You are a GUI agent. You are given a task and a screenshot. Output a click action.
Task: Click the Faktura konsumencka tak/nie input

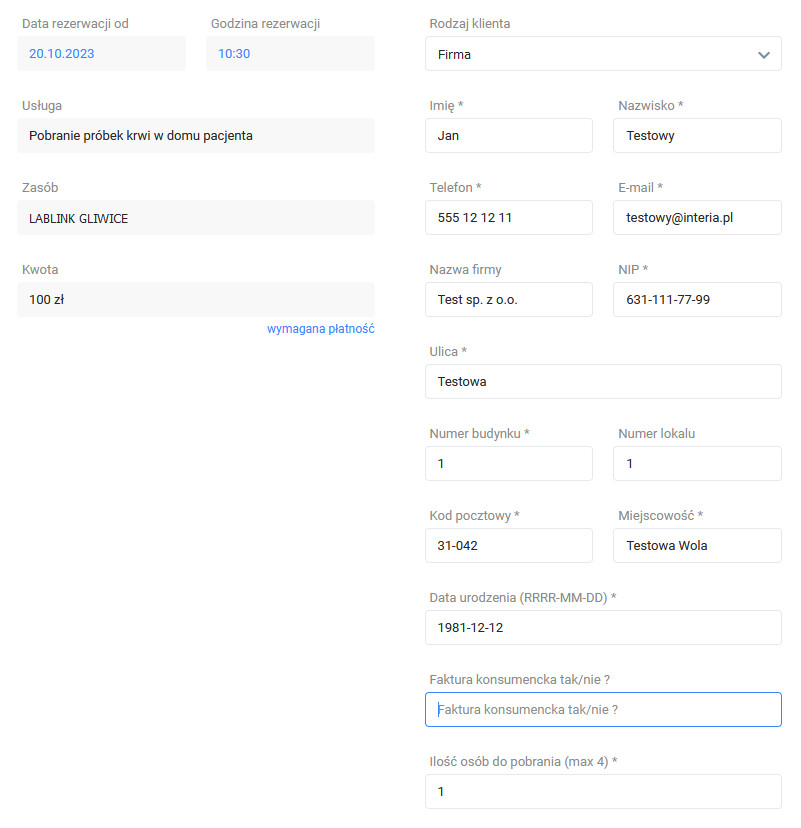(x=603, y=710)
